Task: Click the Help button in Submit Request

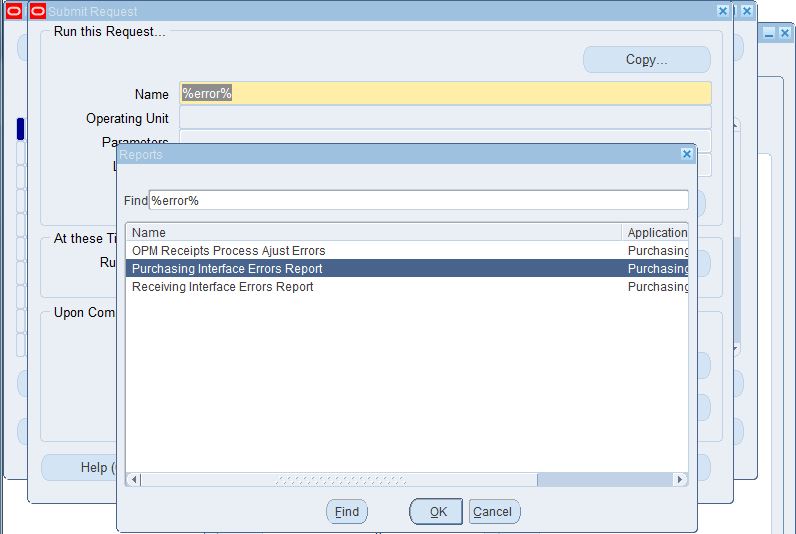Action: [x=79, y=468]
